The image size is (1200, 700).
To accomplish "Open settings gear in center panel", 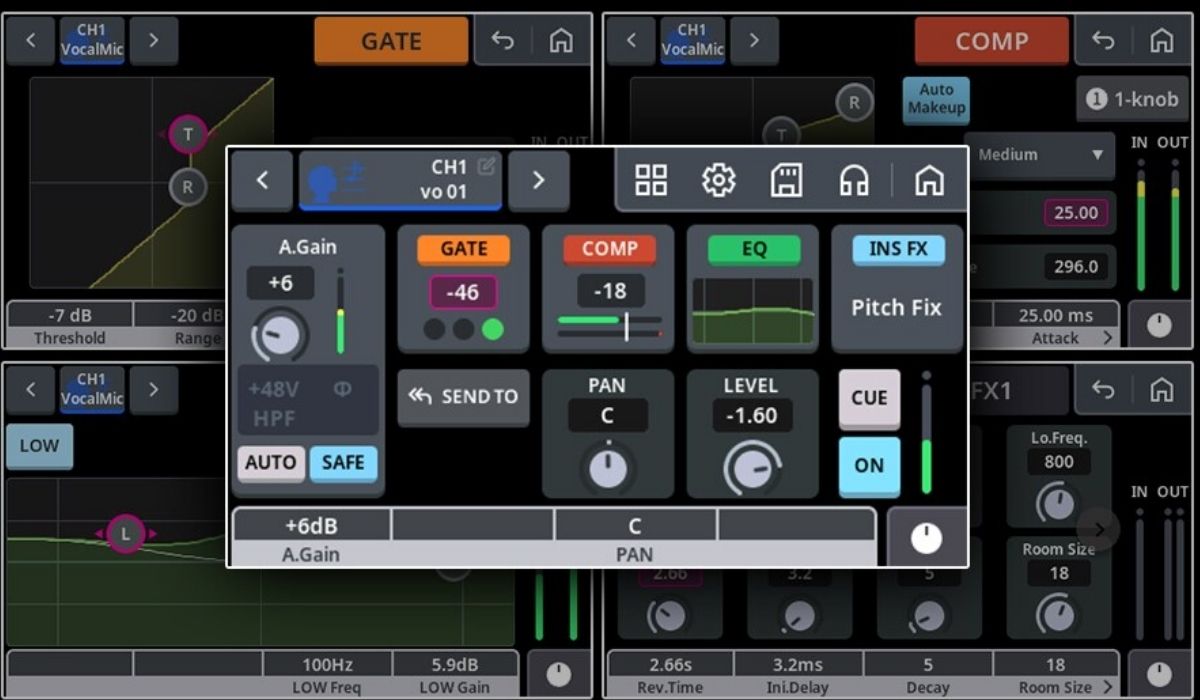I will 719,180.
